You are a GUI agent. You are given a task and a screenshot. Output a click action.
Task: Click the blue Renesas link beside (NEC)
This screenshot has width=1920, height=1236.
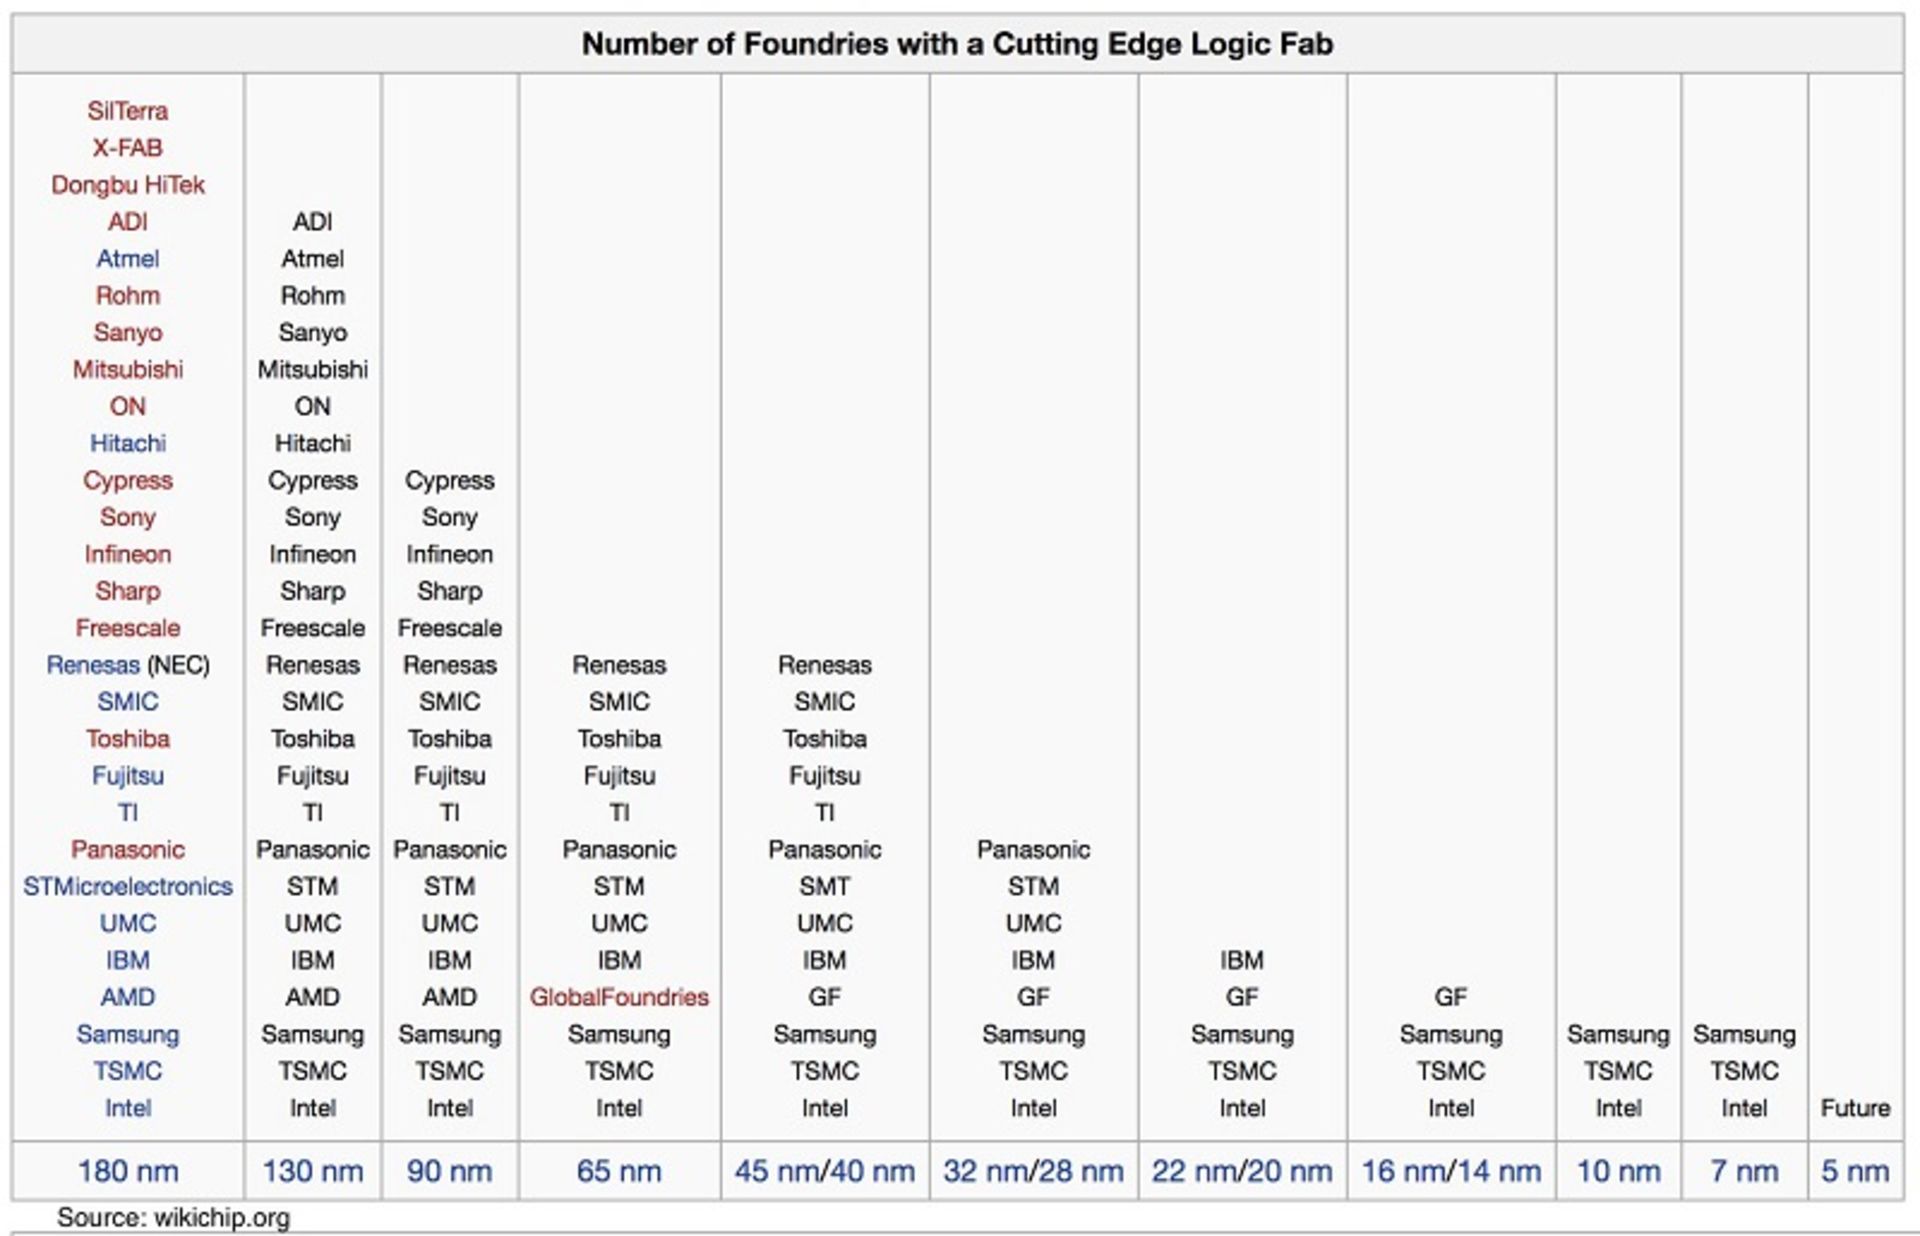(x=93, y=665)
